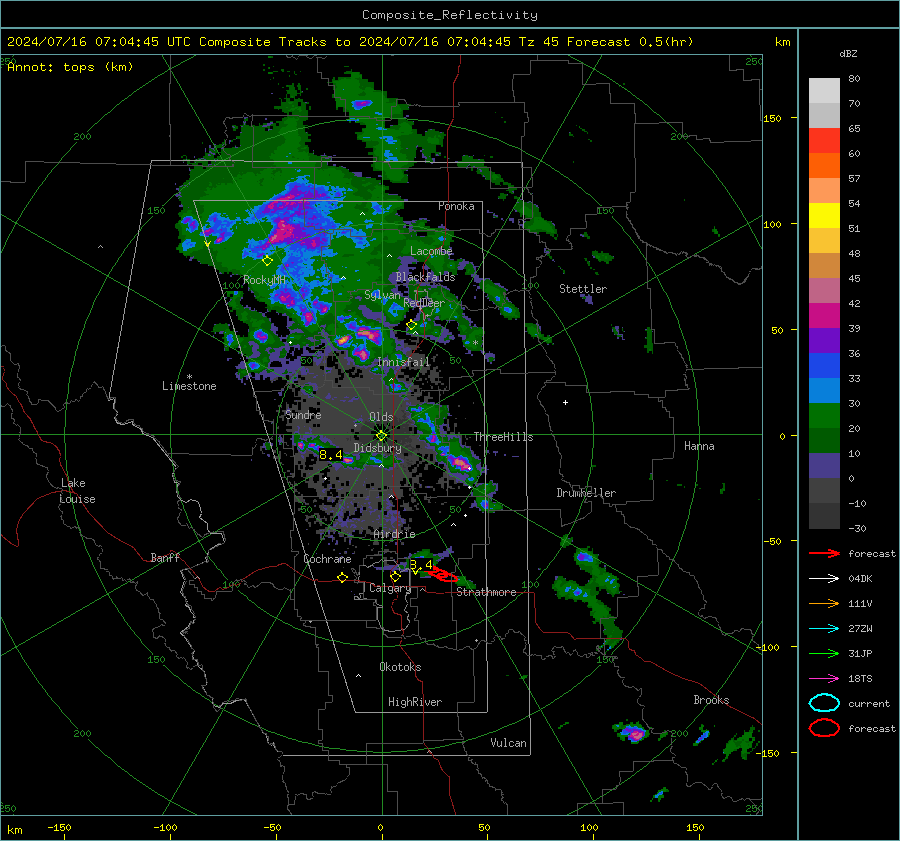Click the yellow diamond marker above RockyMH
The height and width of the screenshot is (841, 900).
point(267,261)
